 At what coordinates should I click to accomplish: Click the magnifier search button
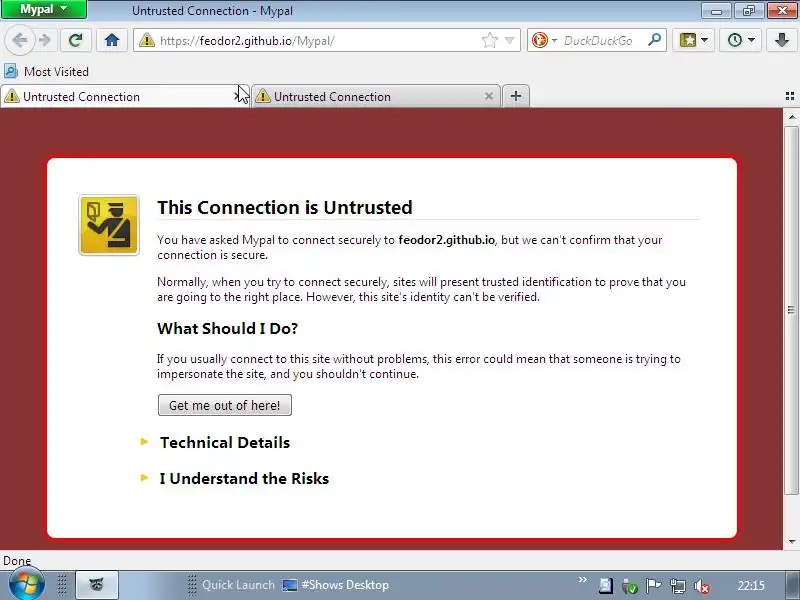pyautogui.click(x=655, y=40)
